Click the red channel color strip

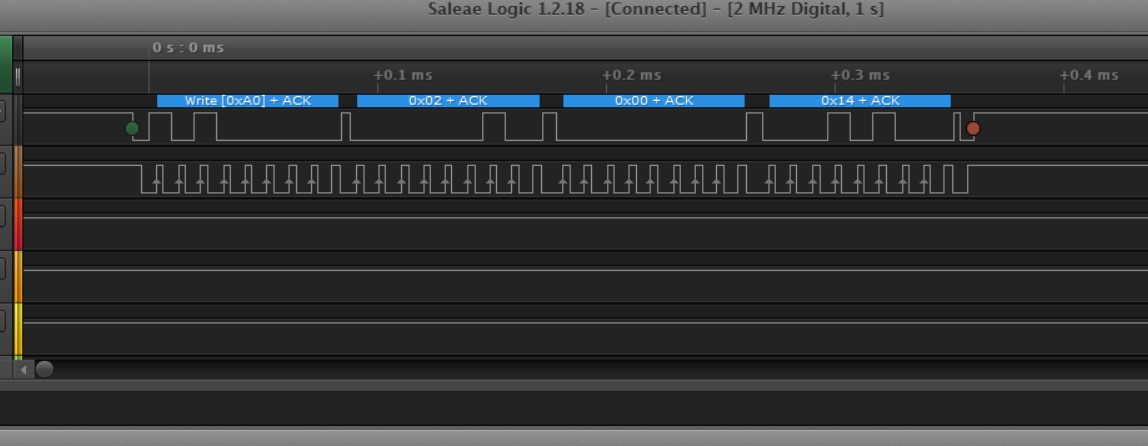[17, 224]
